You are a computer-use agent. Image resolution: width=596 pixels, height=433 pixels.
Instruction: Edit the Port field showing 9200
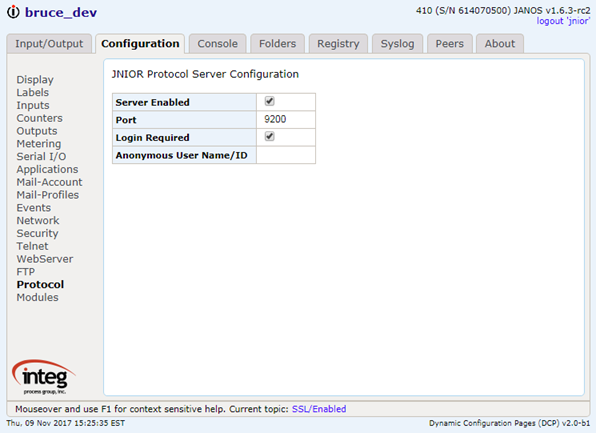(286, 119)
